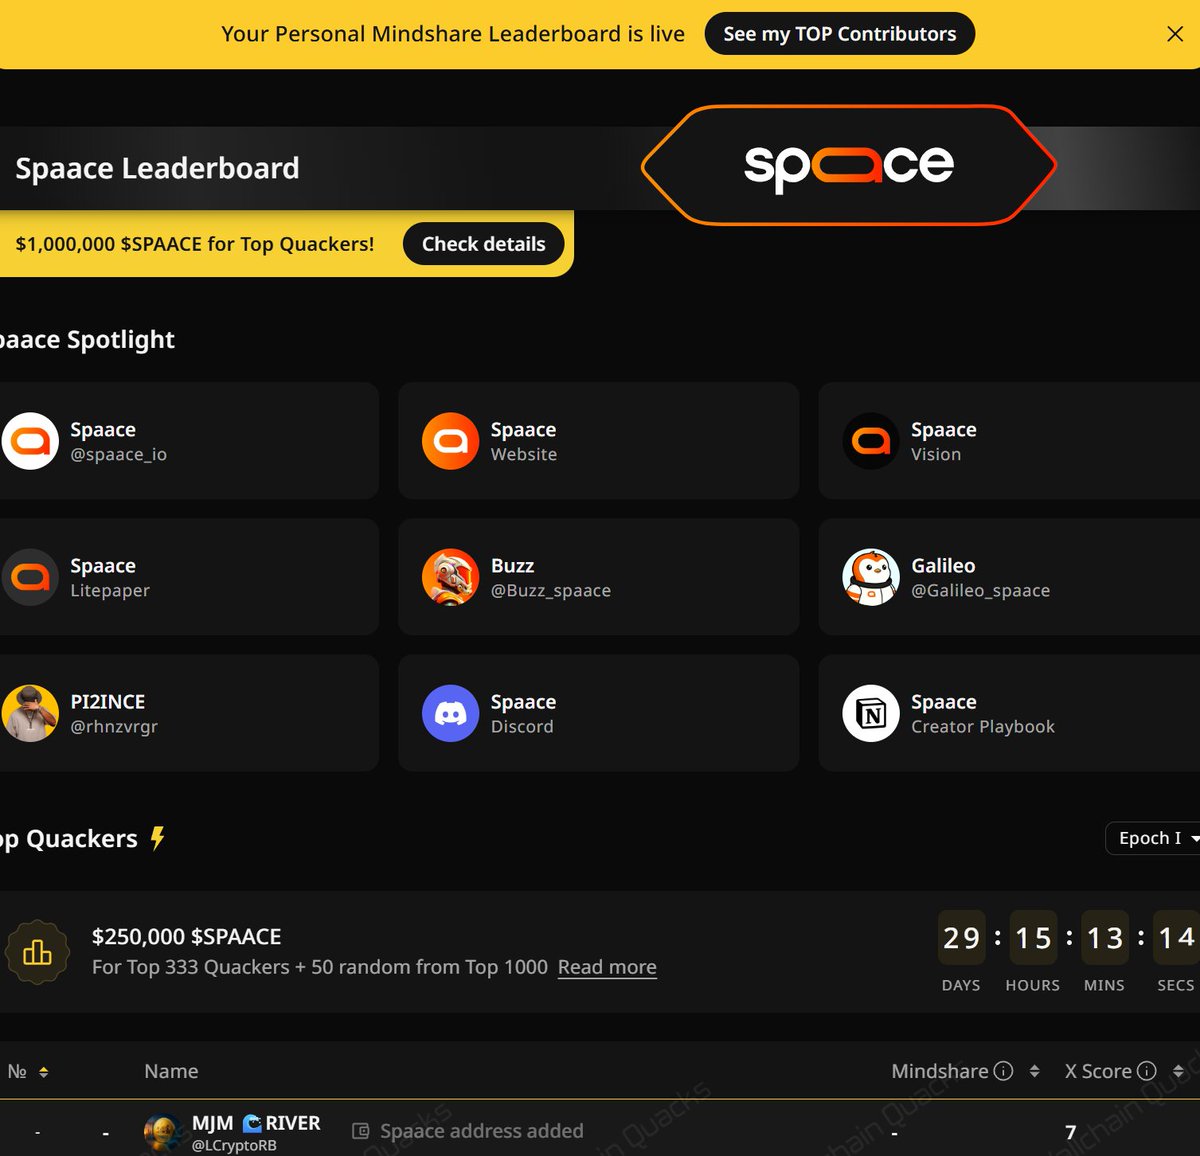1200x1156 pixels.
Task: Click the Spaace logo badge
Action: click(x=848, y=165)
